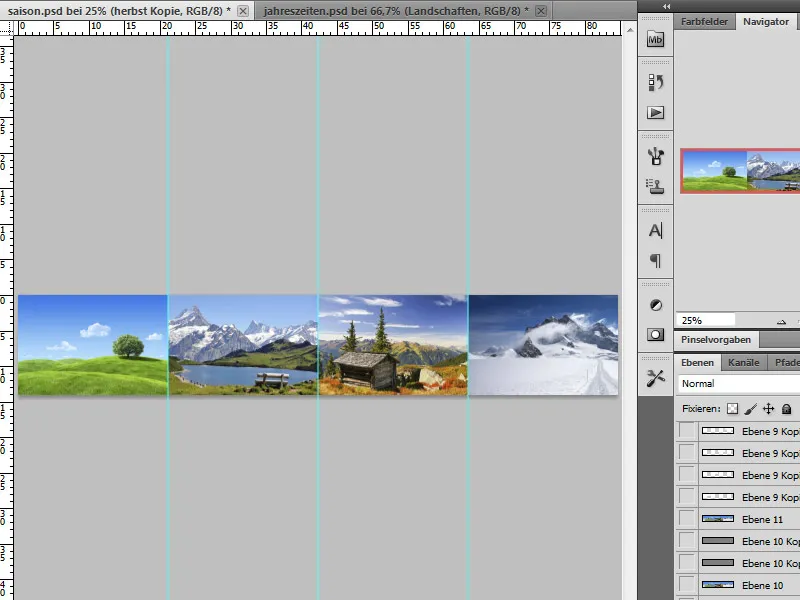Toggle visibility of Ebene 11 layer
Screen dimensions: 800x600
(x=687, y=519)
